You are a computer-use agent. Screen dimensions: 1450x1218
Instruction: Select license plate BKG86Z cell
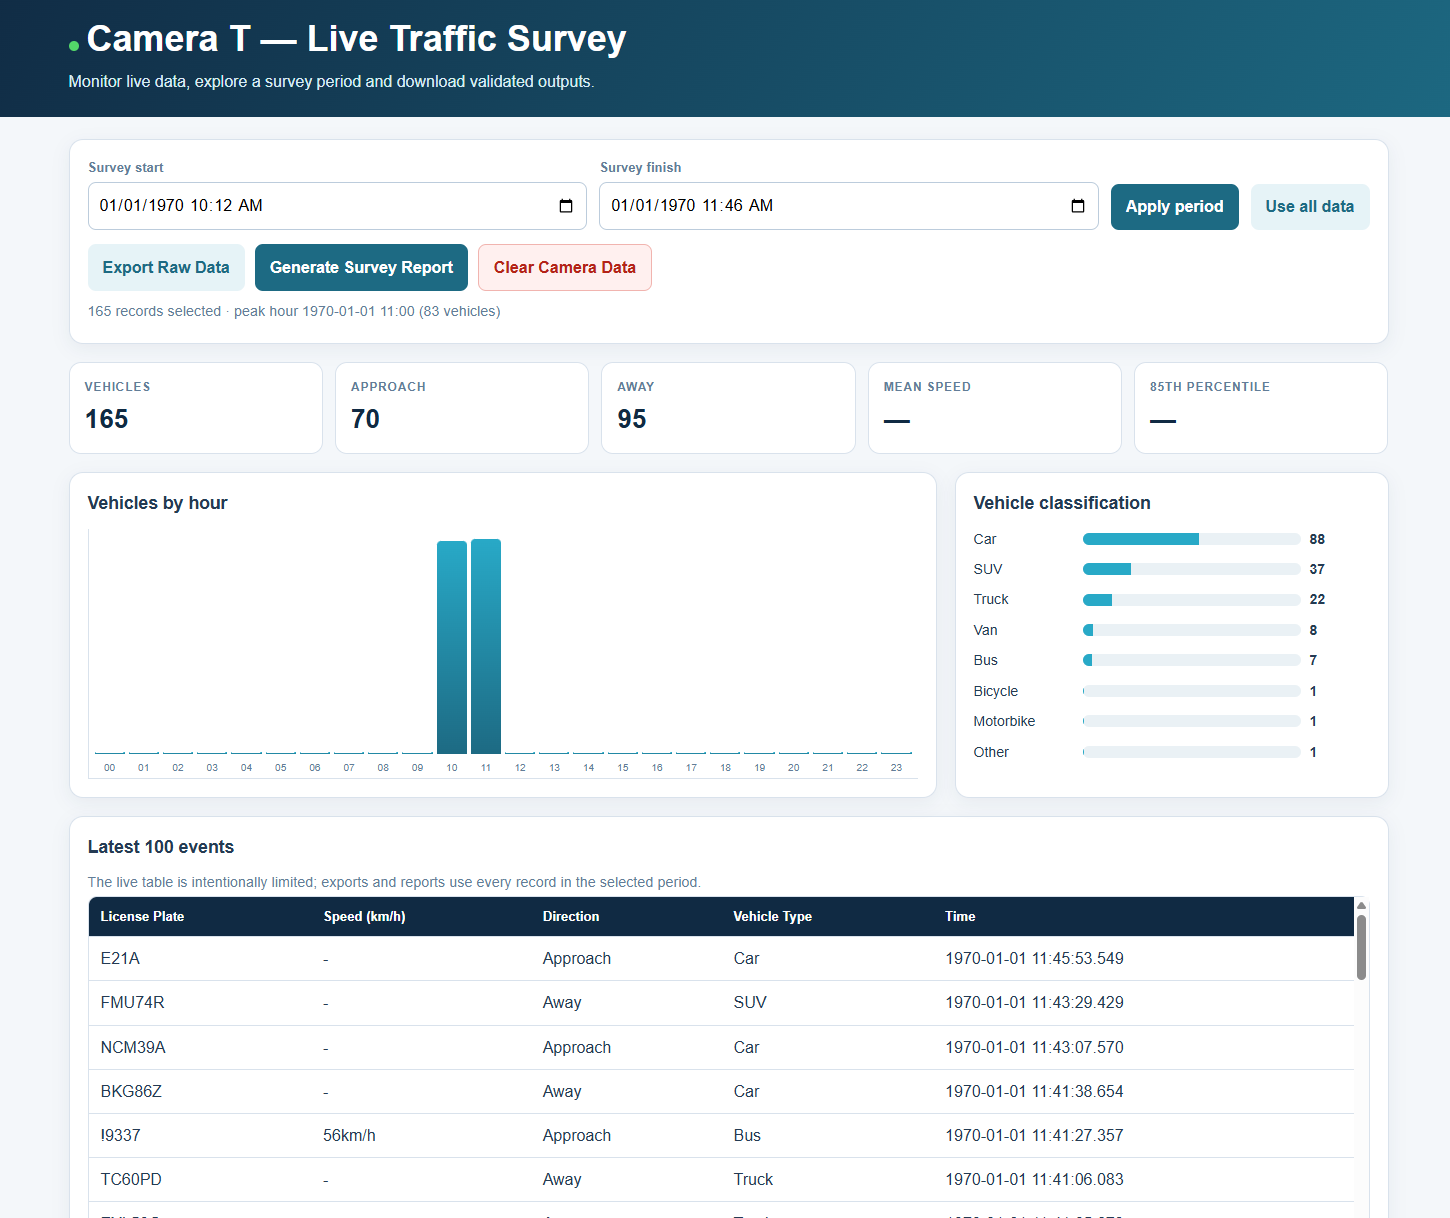(131, 1092)
